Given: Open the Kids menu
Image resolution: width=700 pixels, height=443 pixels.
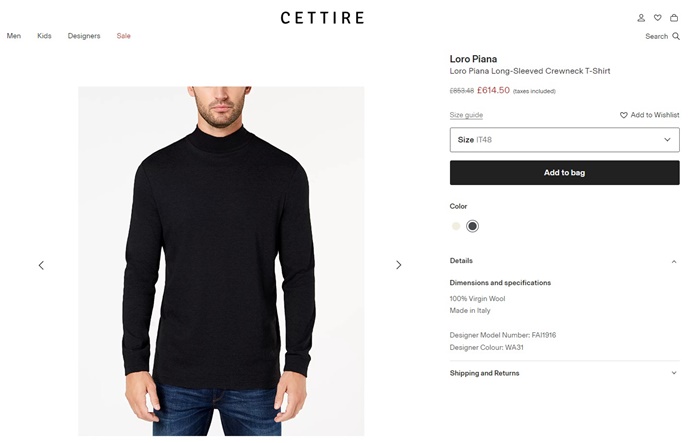Looking at the screenshot, I should coord(44,36).
